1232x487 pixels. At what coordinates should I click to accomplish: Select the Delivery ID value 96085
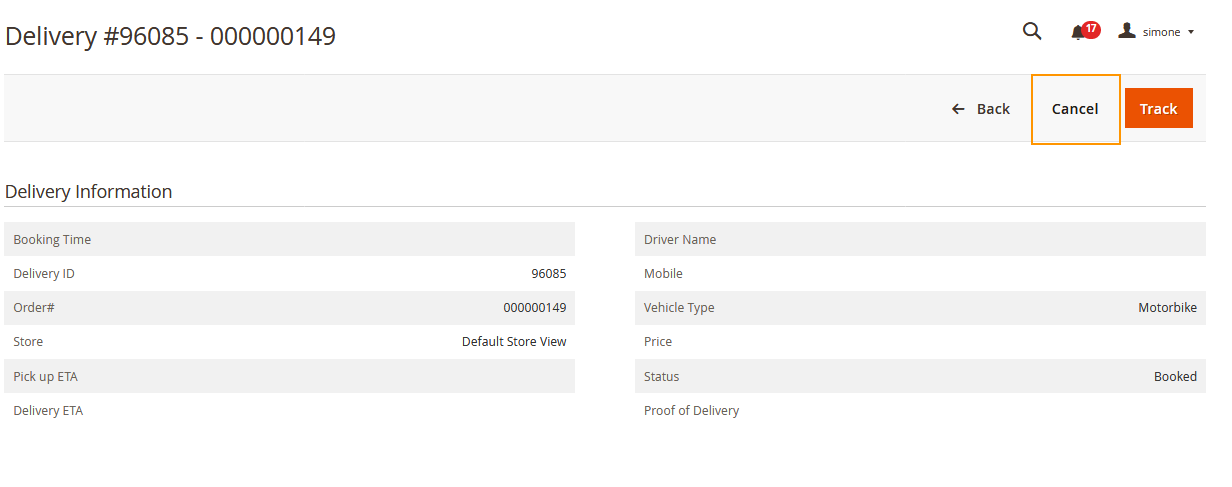[x=549, y=274]
